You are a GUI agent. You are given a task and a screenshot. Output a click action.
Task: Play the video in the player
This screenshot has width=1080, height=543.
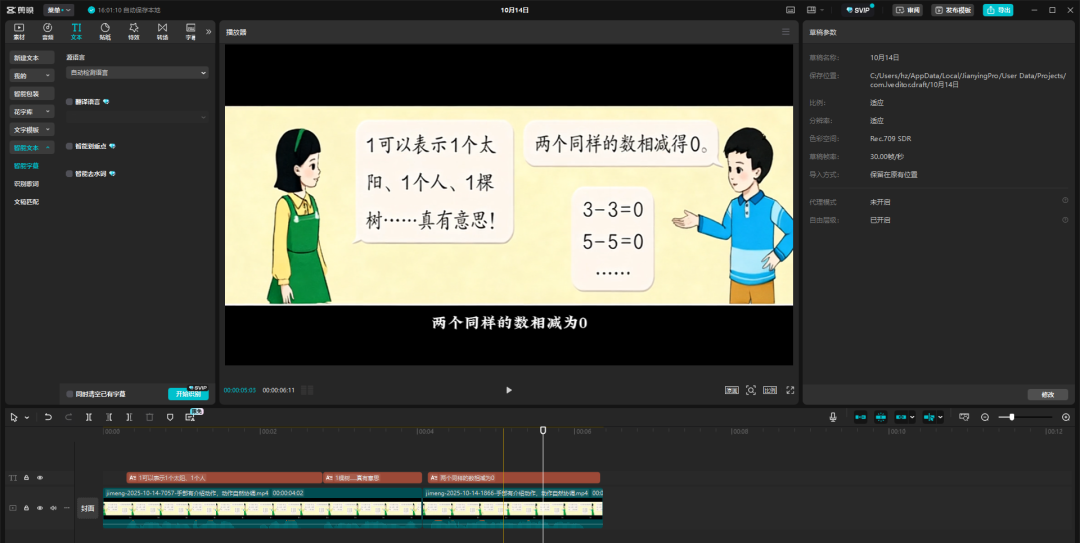[509, 390]
